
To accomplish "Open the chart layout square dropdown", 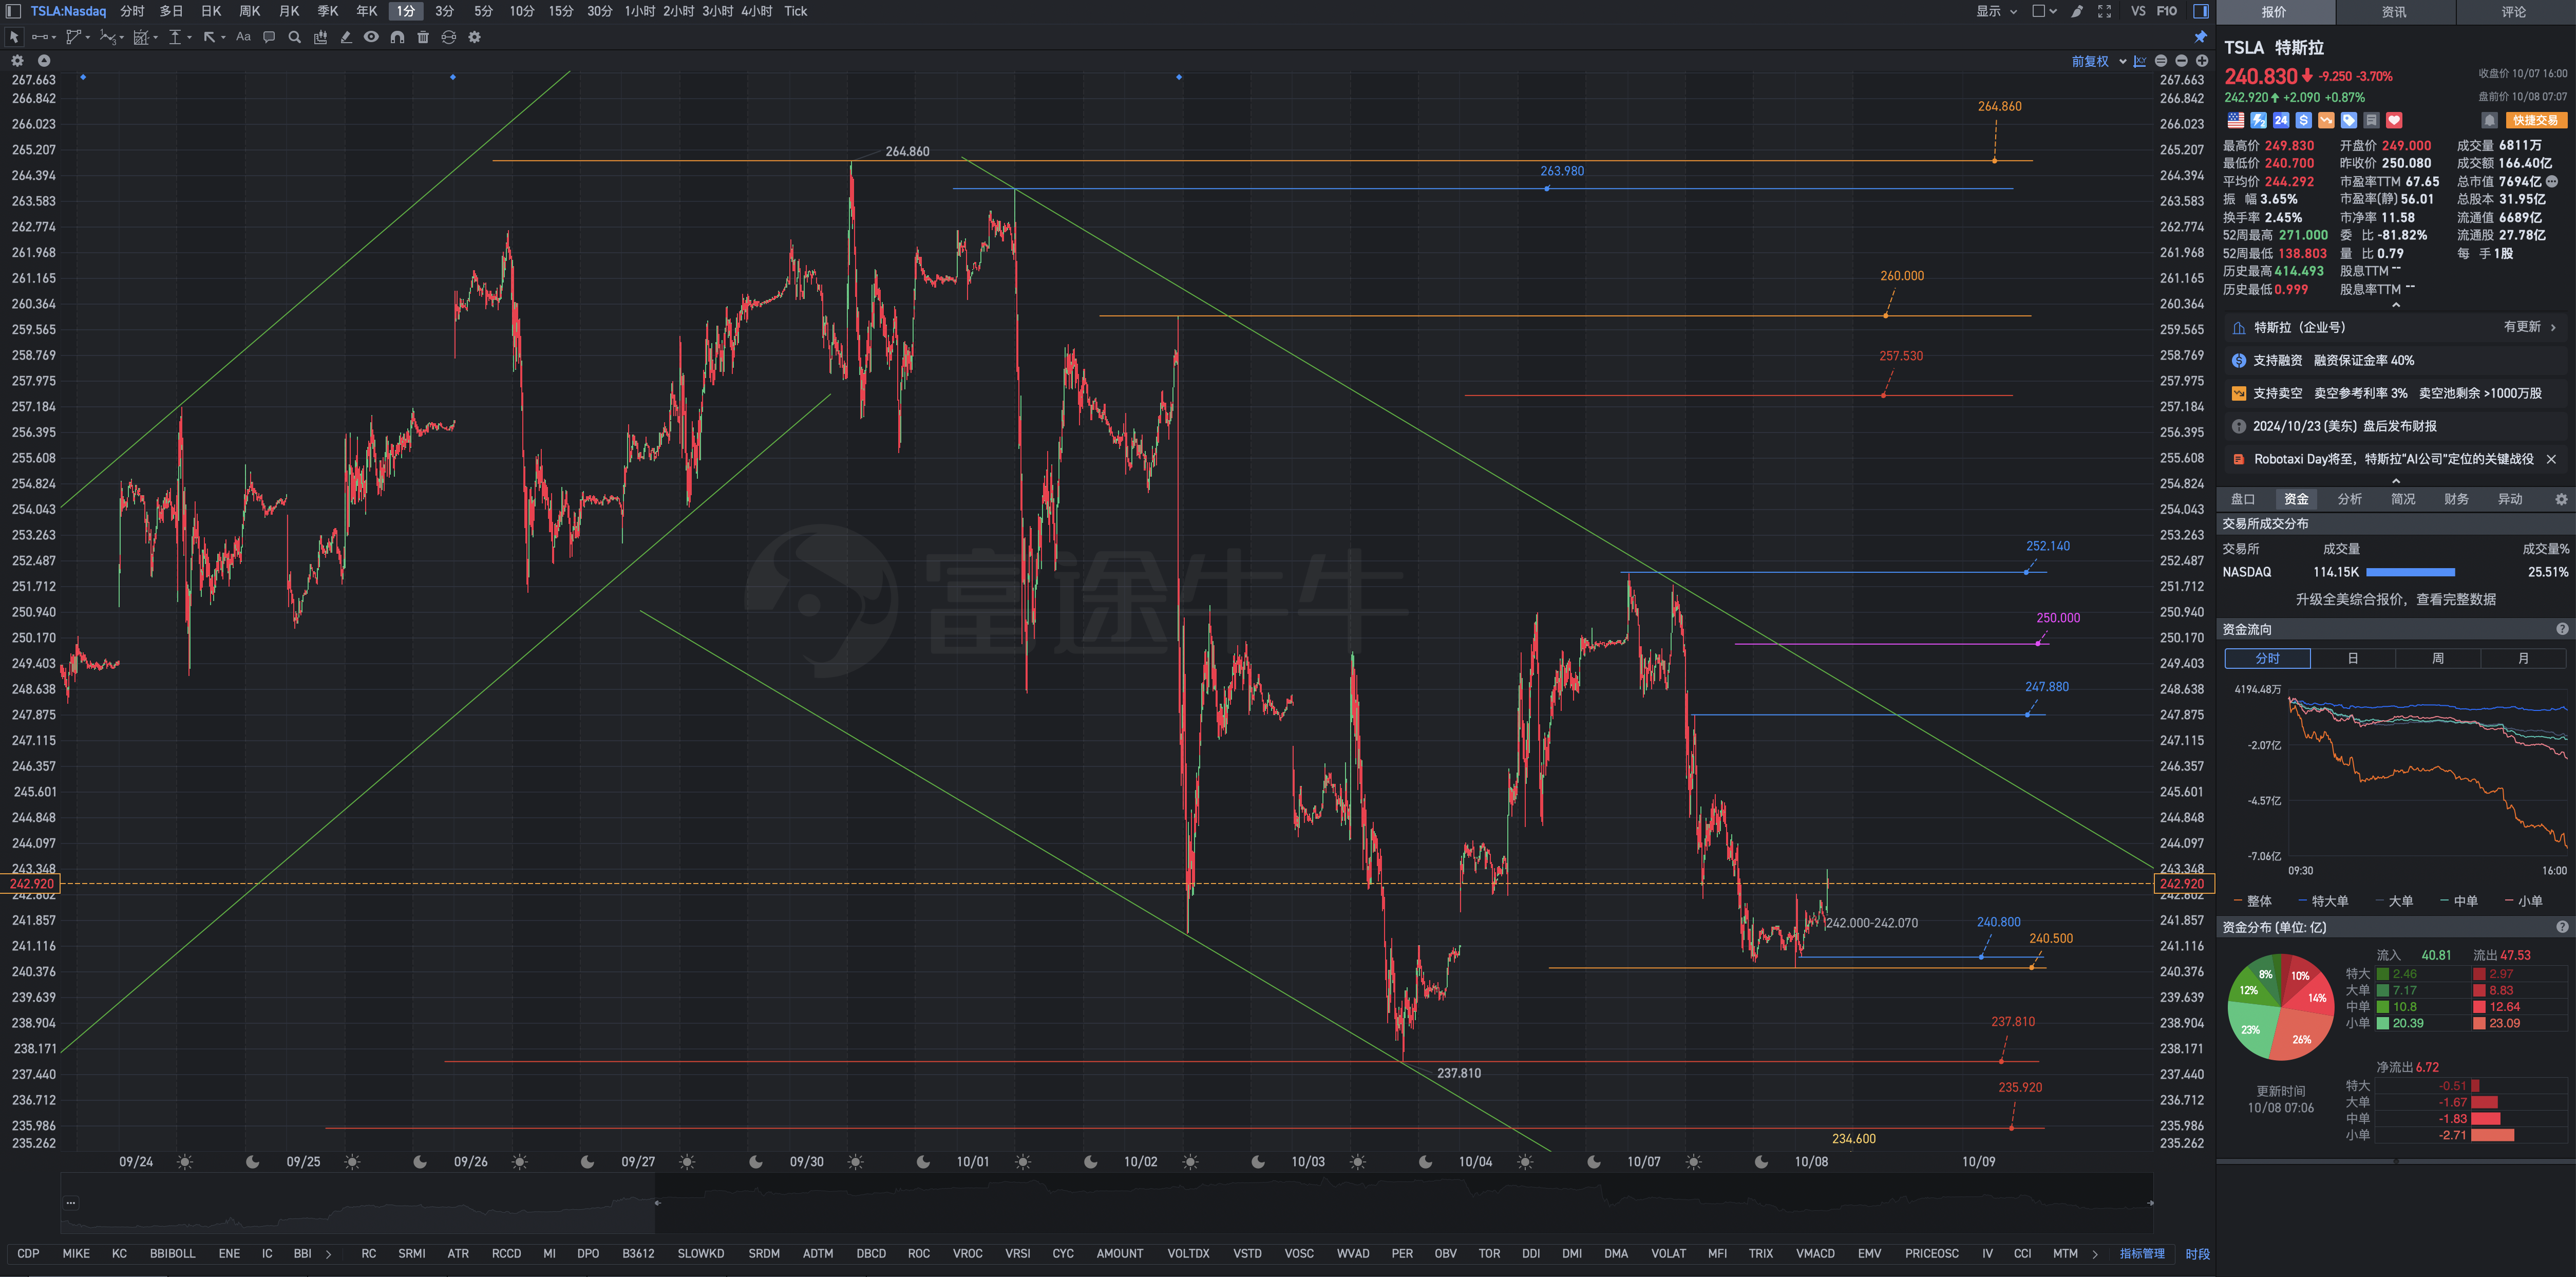I will click(2044, 11).
